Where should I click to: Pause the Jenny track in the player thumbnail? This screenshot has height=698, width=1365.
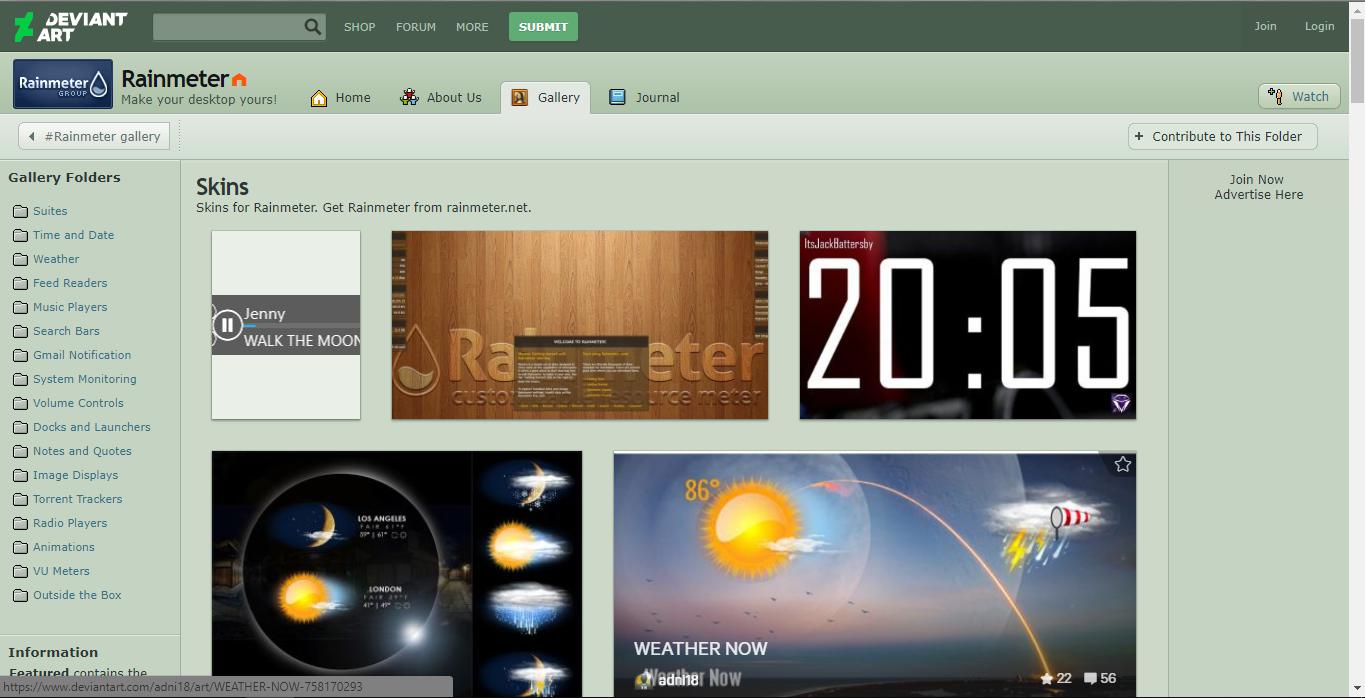tap(226, 325)
